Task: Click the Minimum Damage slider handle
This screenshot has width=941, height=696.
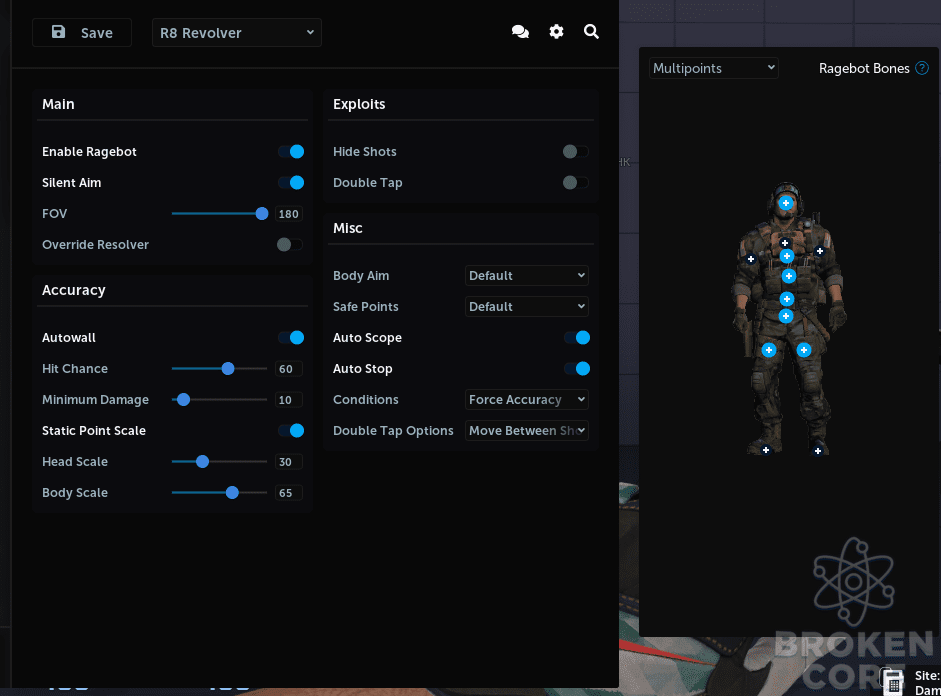Action: [x=184, y=400]
